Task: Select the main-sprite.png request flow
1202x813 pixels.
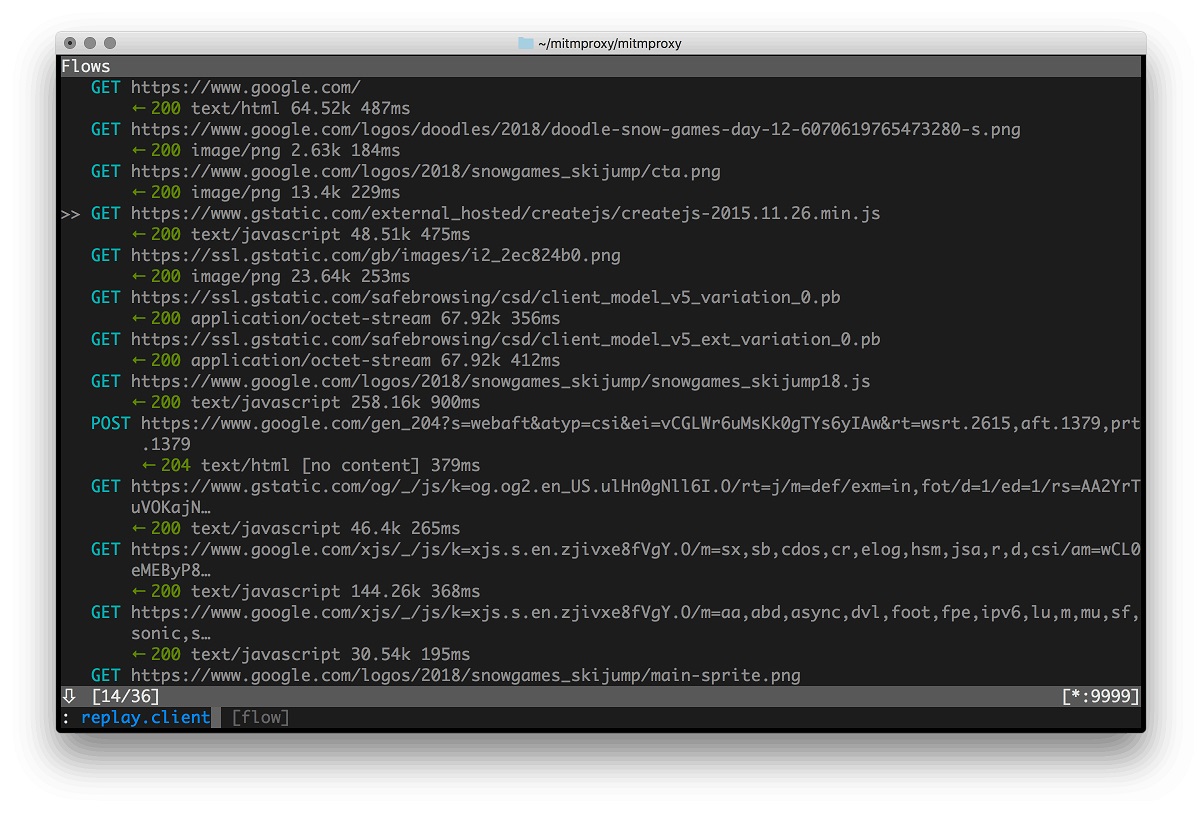Action: pyautogui.click(x=465, y=675)
